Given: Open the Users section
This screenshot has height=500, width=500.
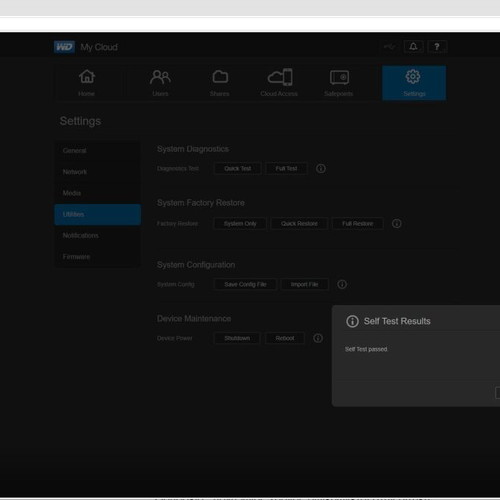Looking at the screenshot, I should tap(160, 83).
